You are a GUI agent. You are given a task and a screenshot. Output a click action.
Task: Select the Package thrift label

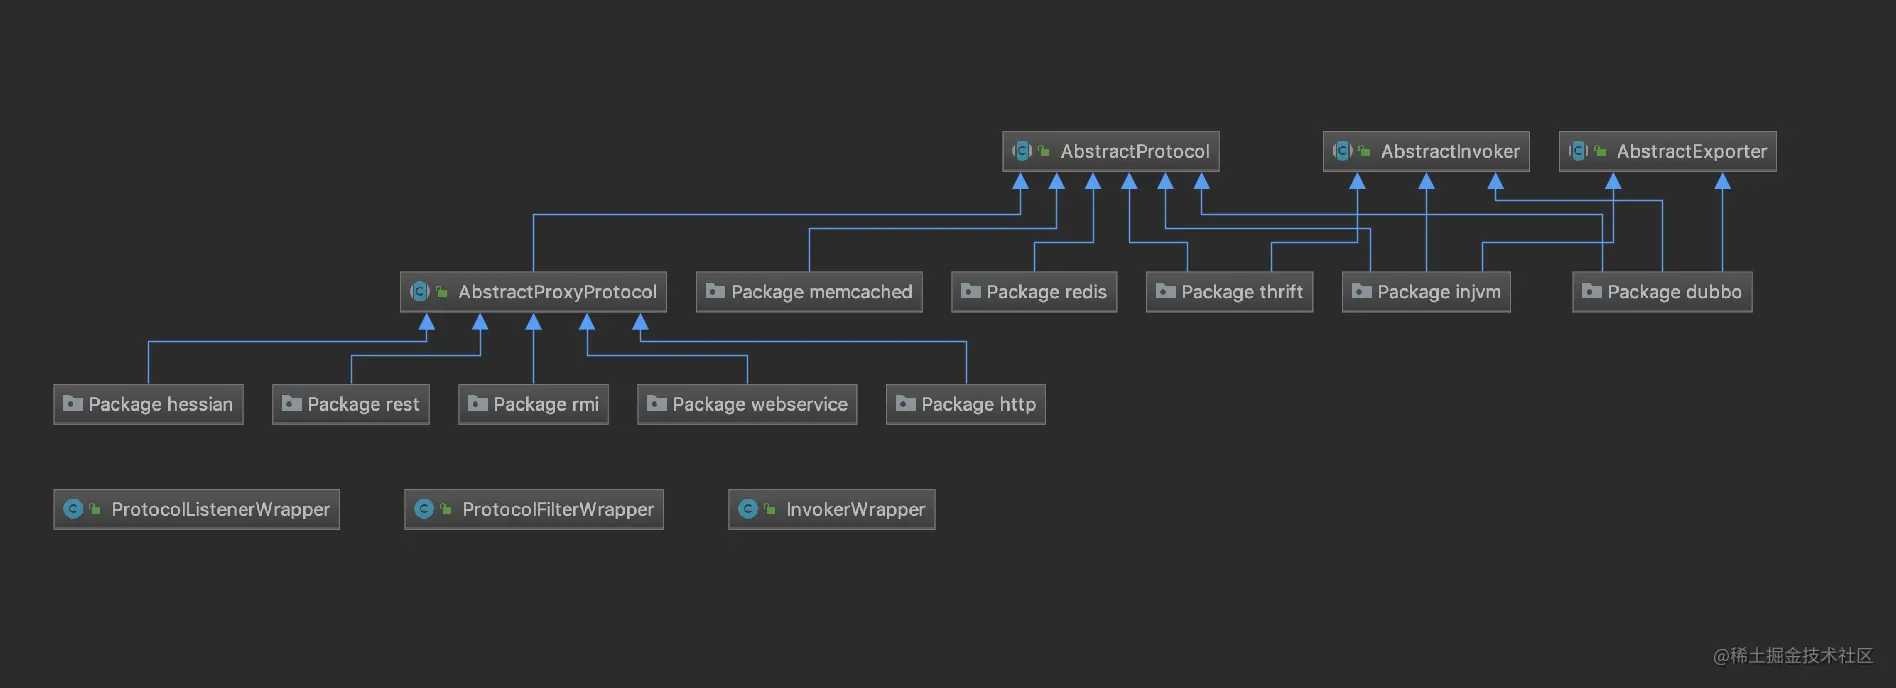click(x=1242, y=292)
